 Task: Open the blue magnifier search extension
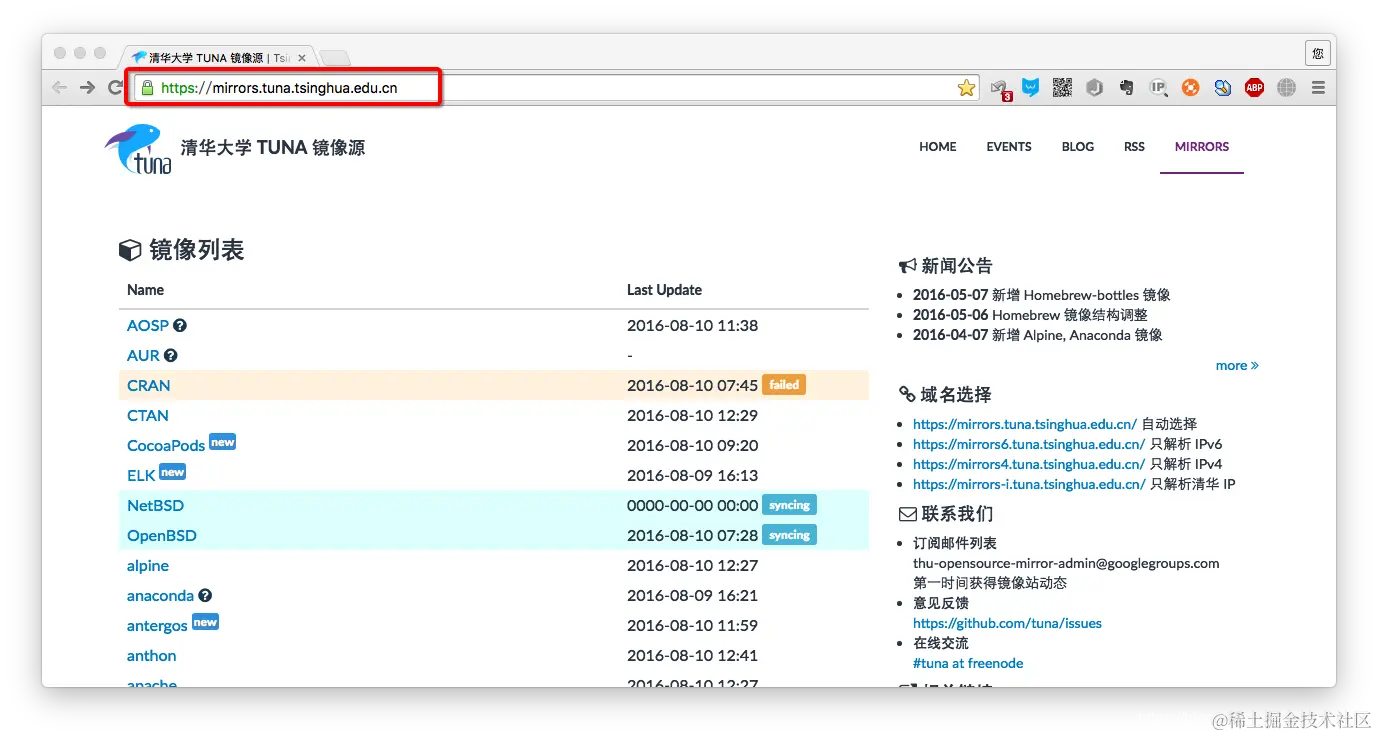click(x=1222, y=88)
